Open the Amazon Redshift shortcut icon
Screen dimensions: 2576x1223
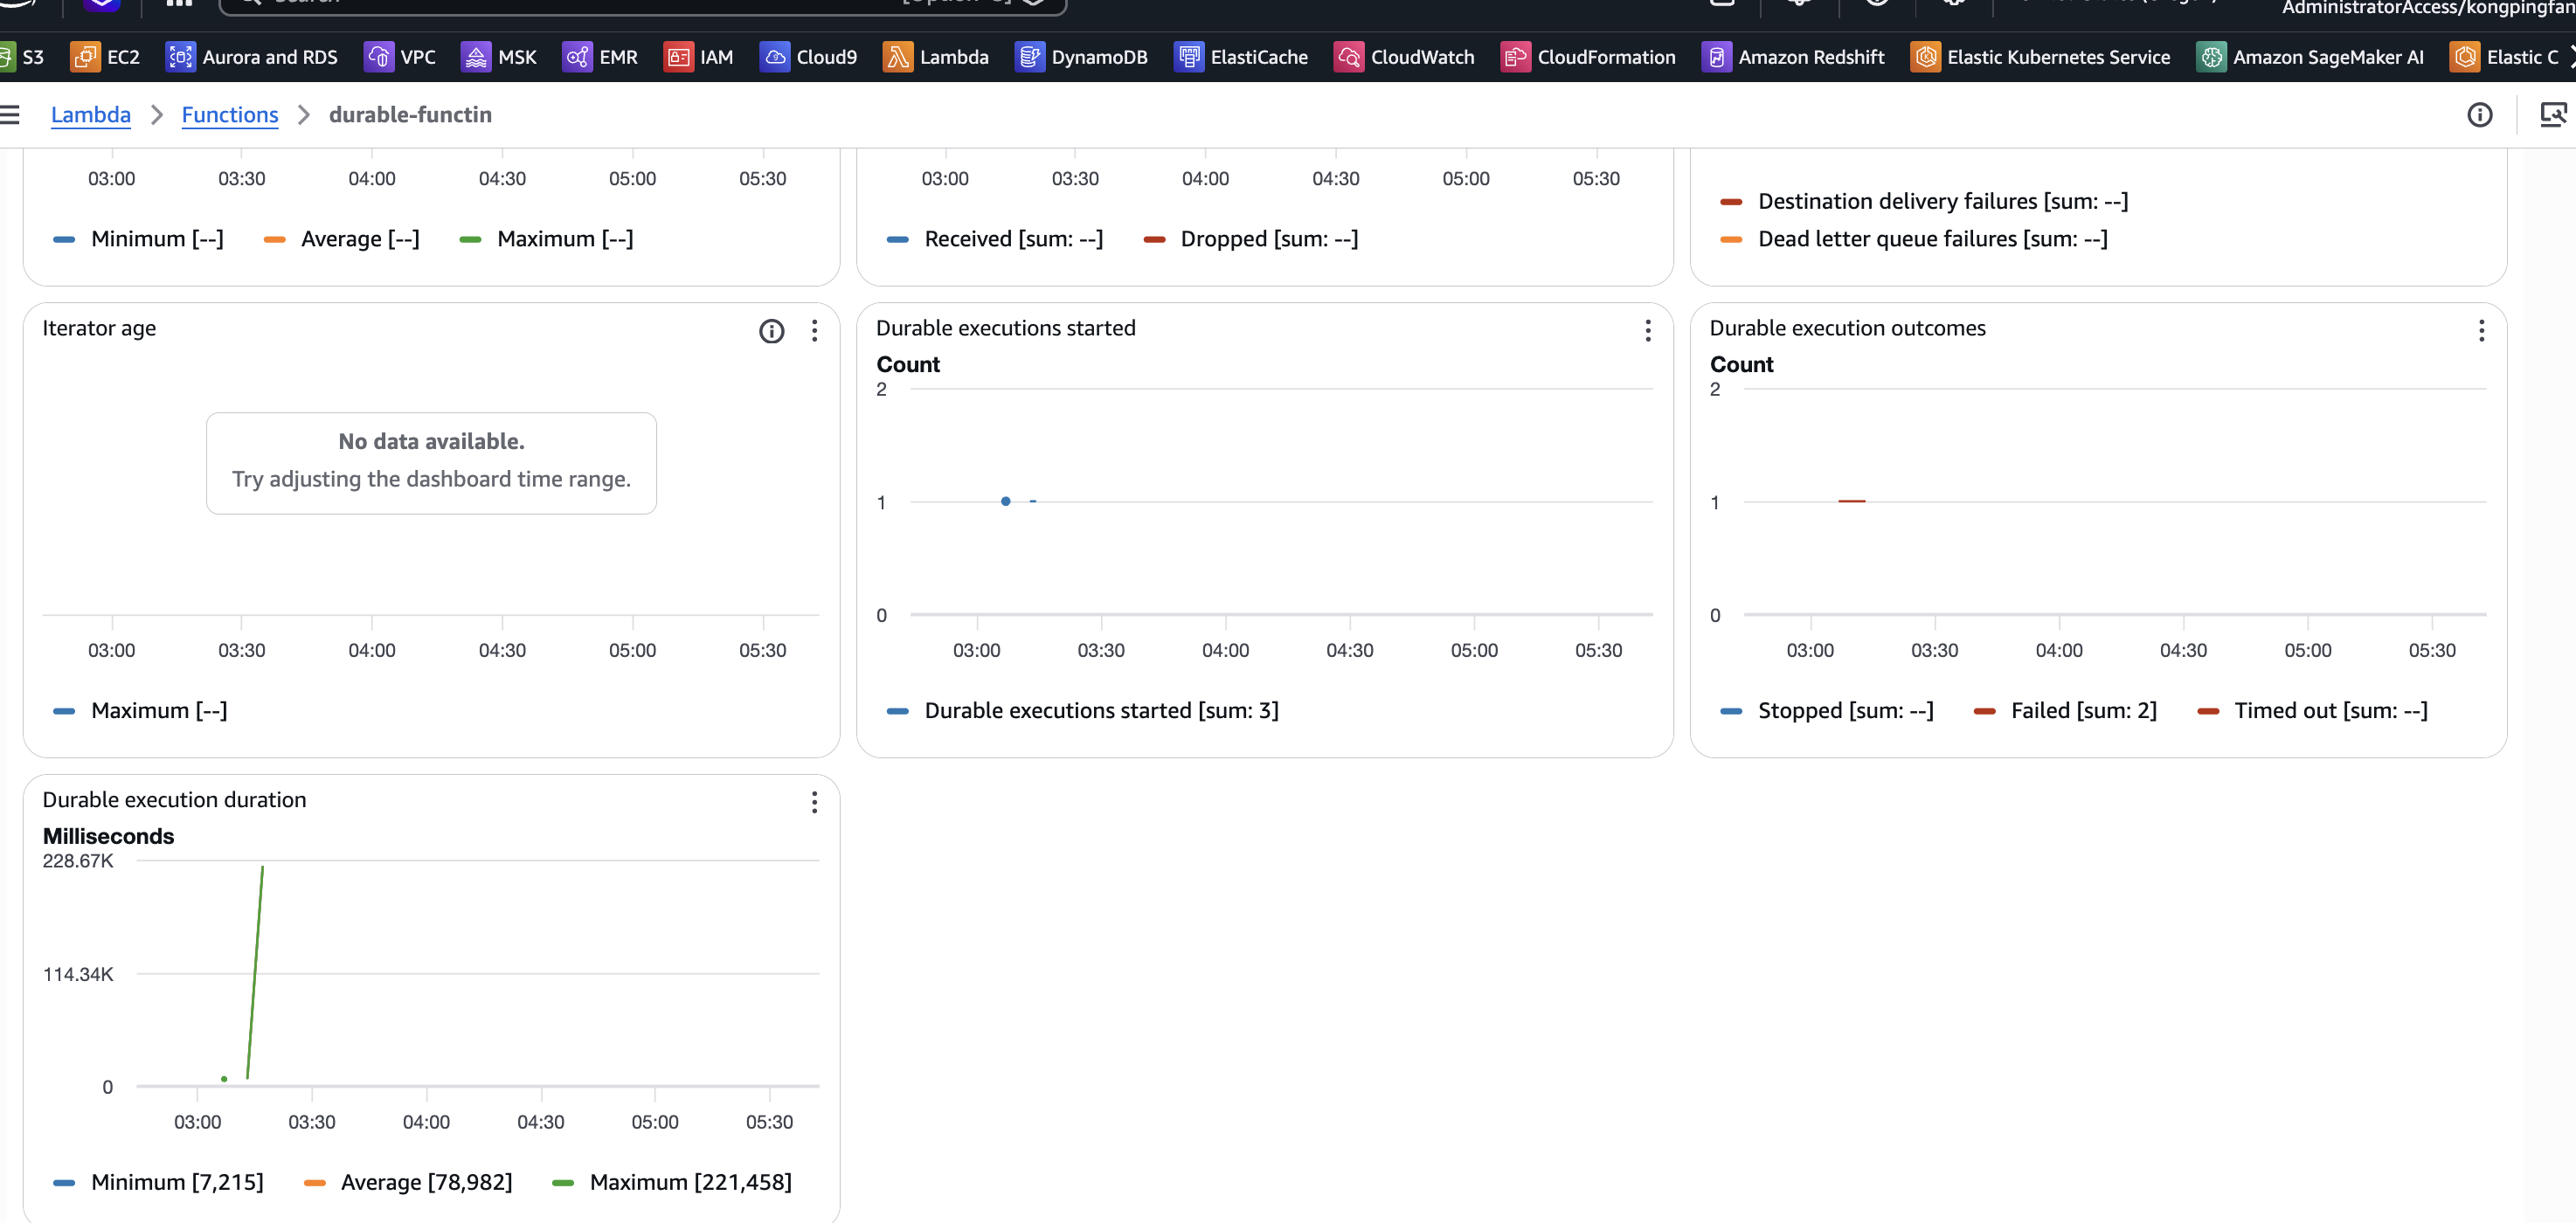pyautogui.click(x=1716, y=57)
